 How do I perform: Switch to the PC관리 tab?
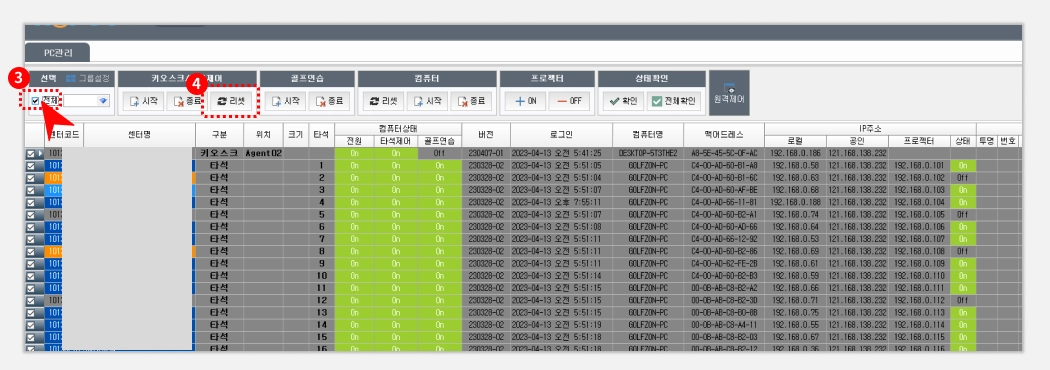point(58,52)
